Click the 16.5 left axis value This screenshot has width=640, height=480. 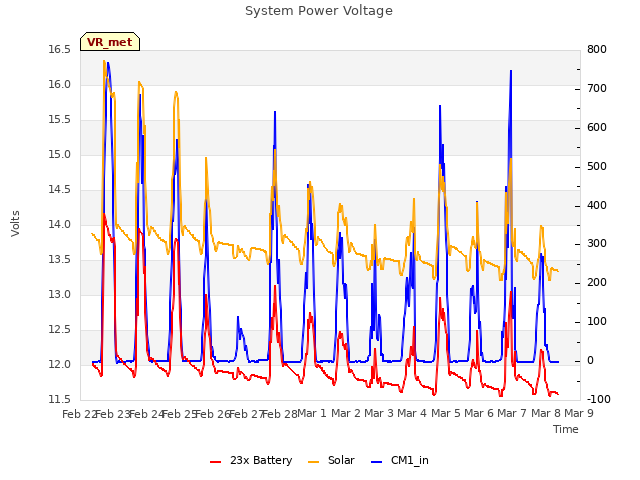(x=60, y=50)
